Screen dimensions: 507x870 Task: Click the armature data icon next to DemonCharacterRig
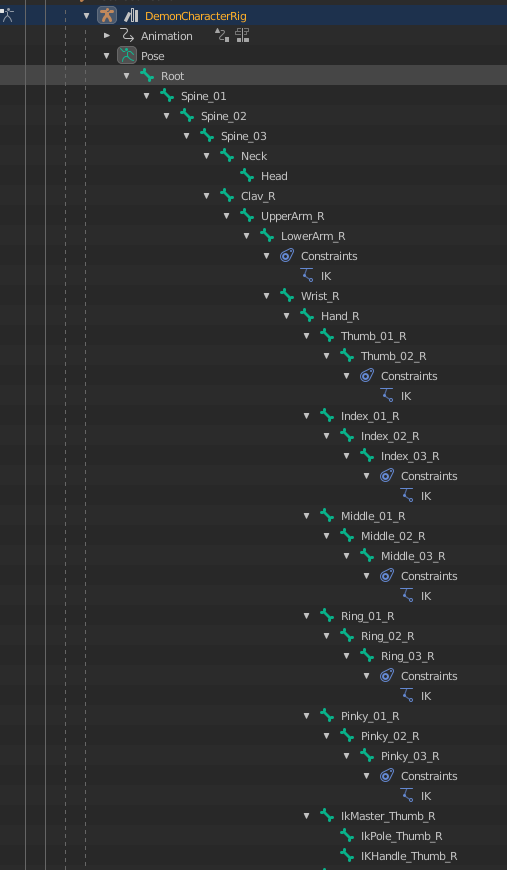(131, 16)
